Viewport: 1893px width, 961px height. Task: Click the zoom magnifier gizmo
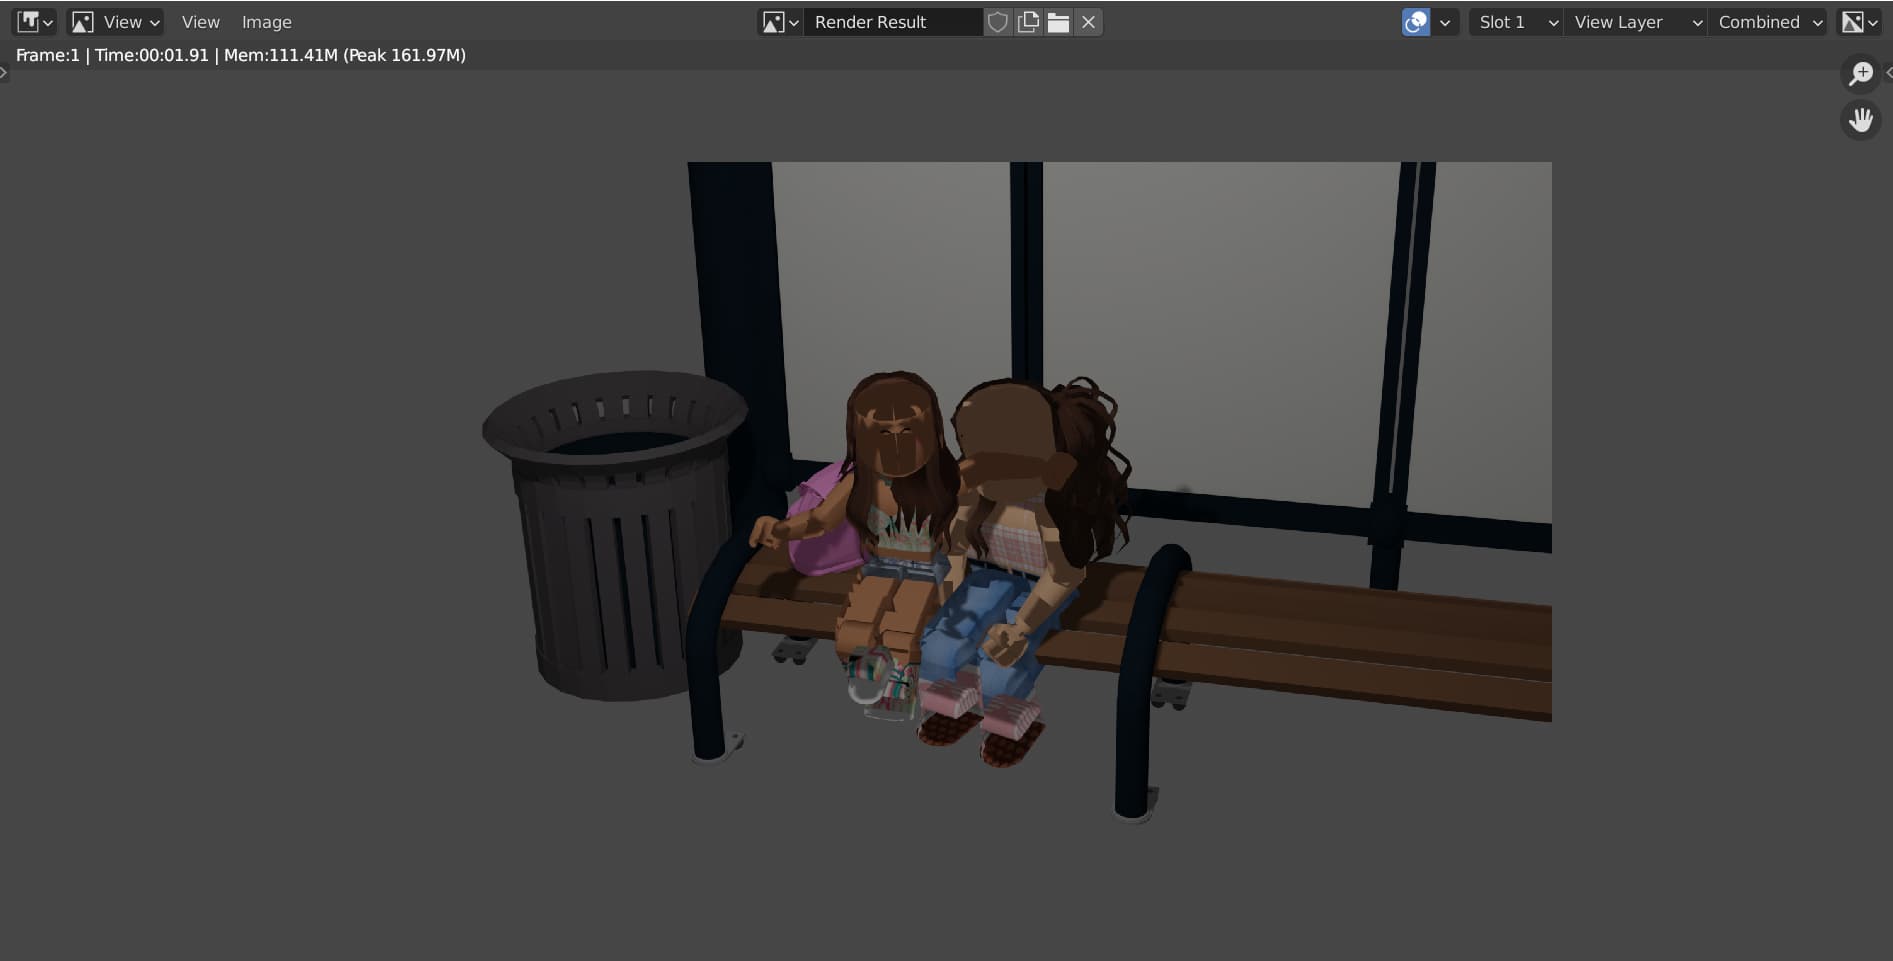(x=1860, y=73)
